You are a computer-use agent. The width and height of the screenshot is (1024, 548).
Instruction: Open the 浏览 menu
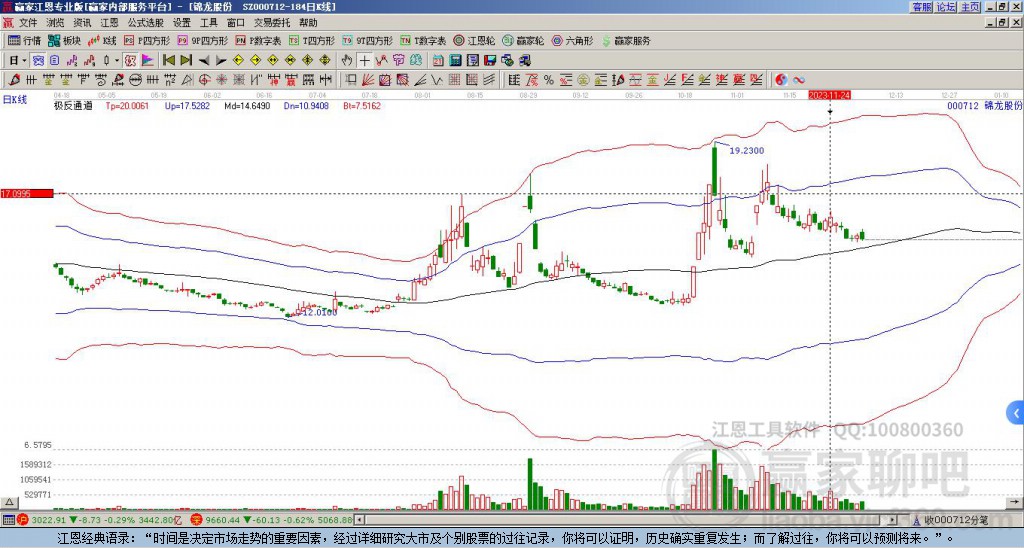[x=56, y=23]
